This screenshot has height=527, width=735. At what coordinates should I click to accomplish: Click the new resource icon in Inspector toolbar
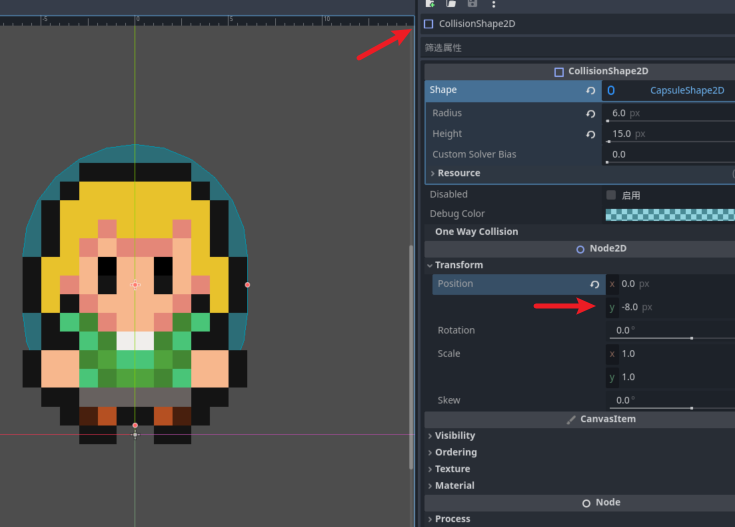pyautogui.click(x=430, y=4)
